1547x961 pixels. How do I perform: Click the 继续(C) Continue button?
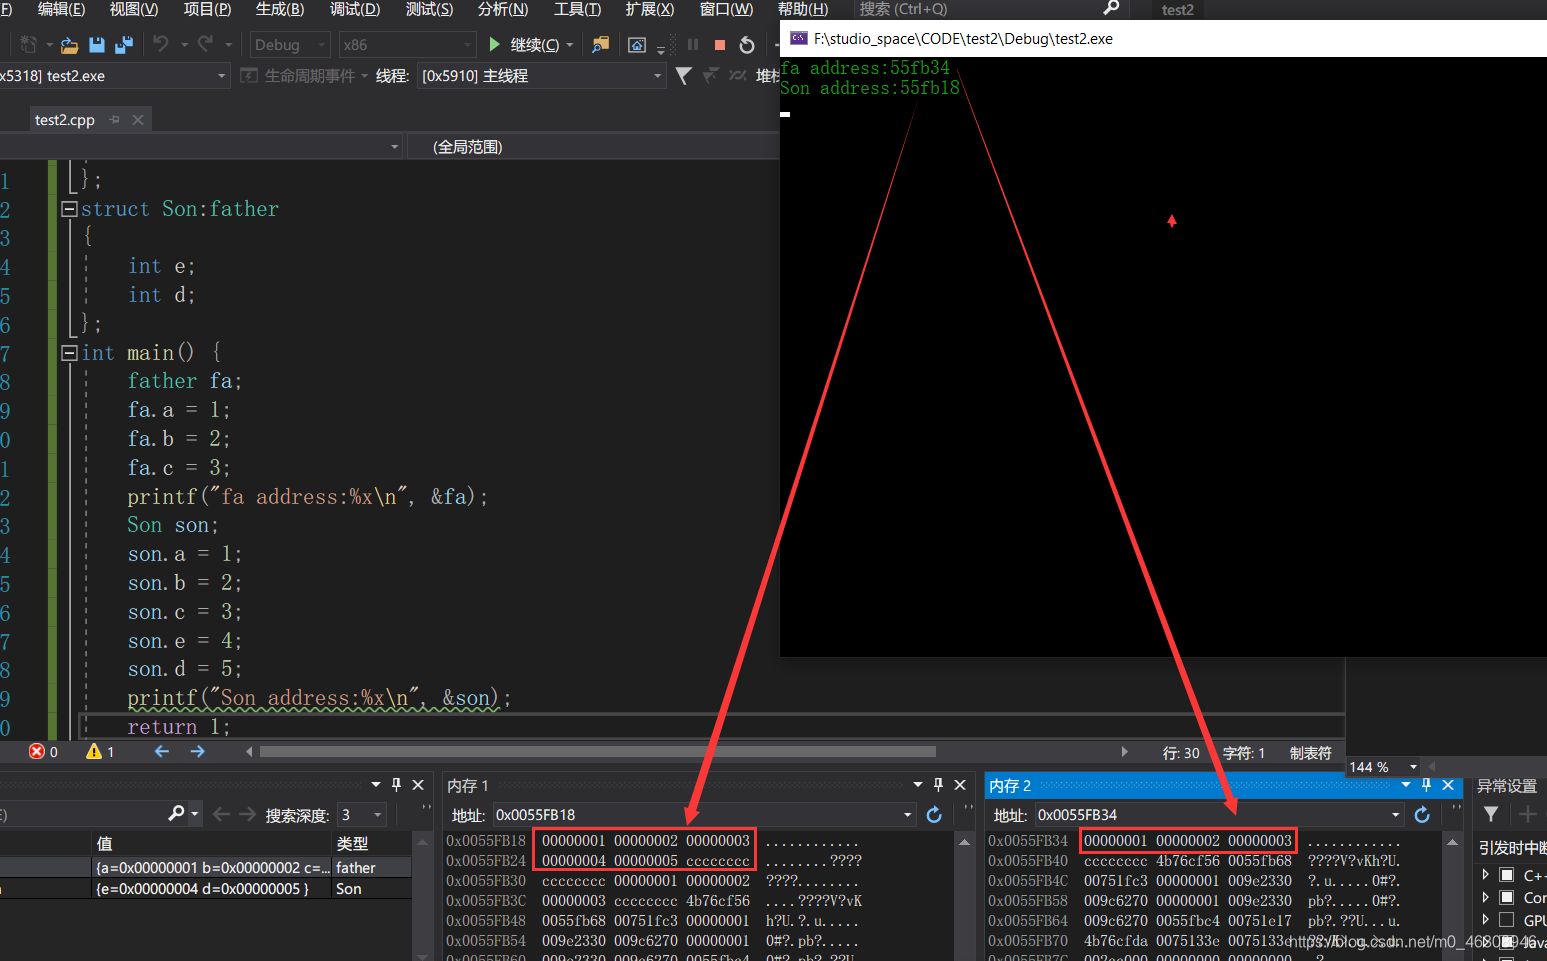click(x=530, y=45)
